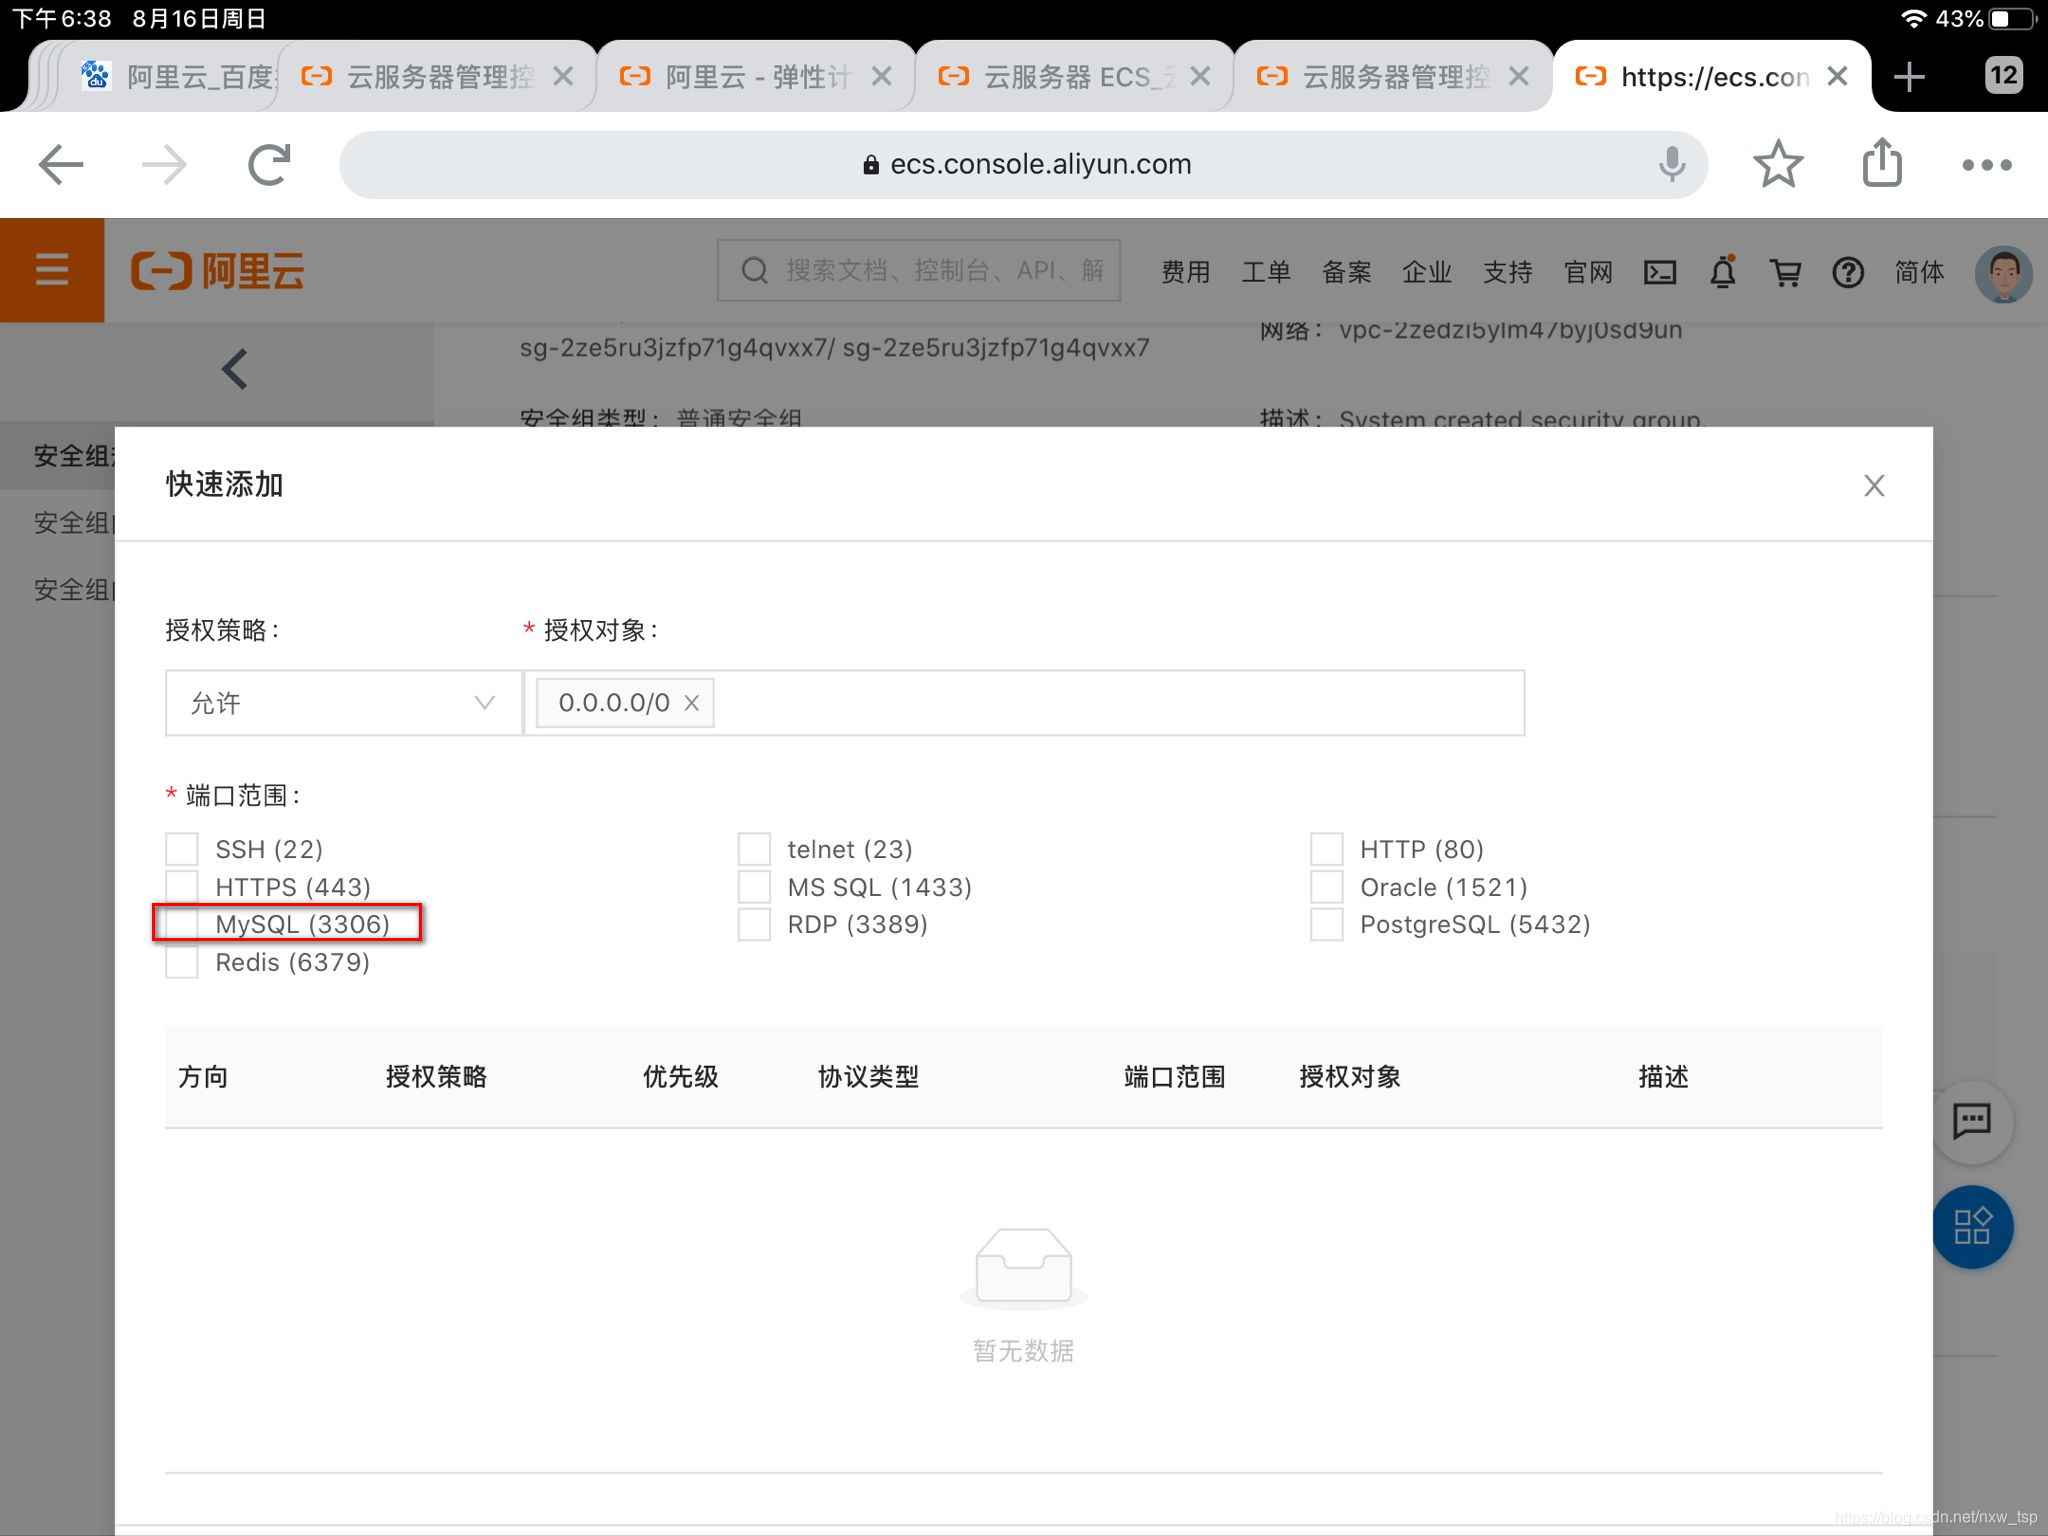Image resolution: width=2048 pixels, height=1536 pixels.
Task: Open the Aliyun hamburger menu
Action: click(x=52, y=270)
